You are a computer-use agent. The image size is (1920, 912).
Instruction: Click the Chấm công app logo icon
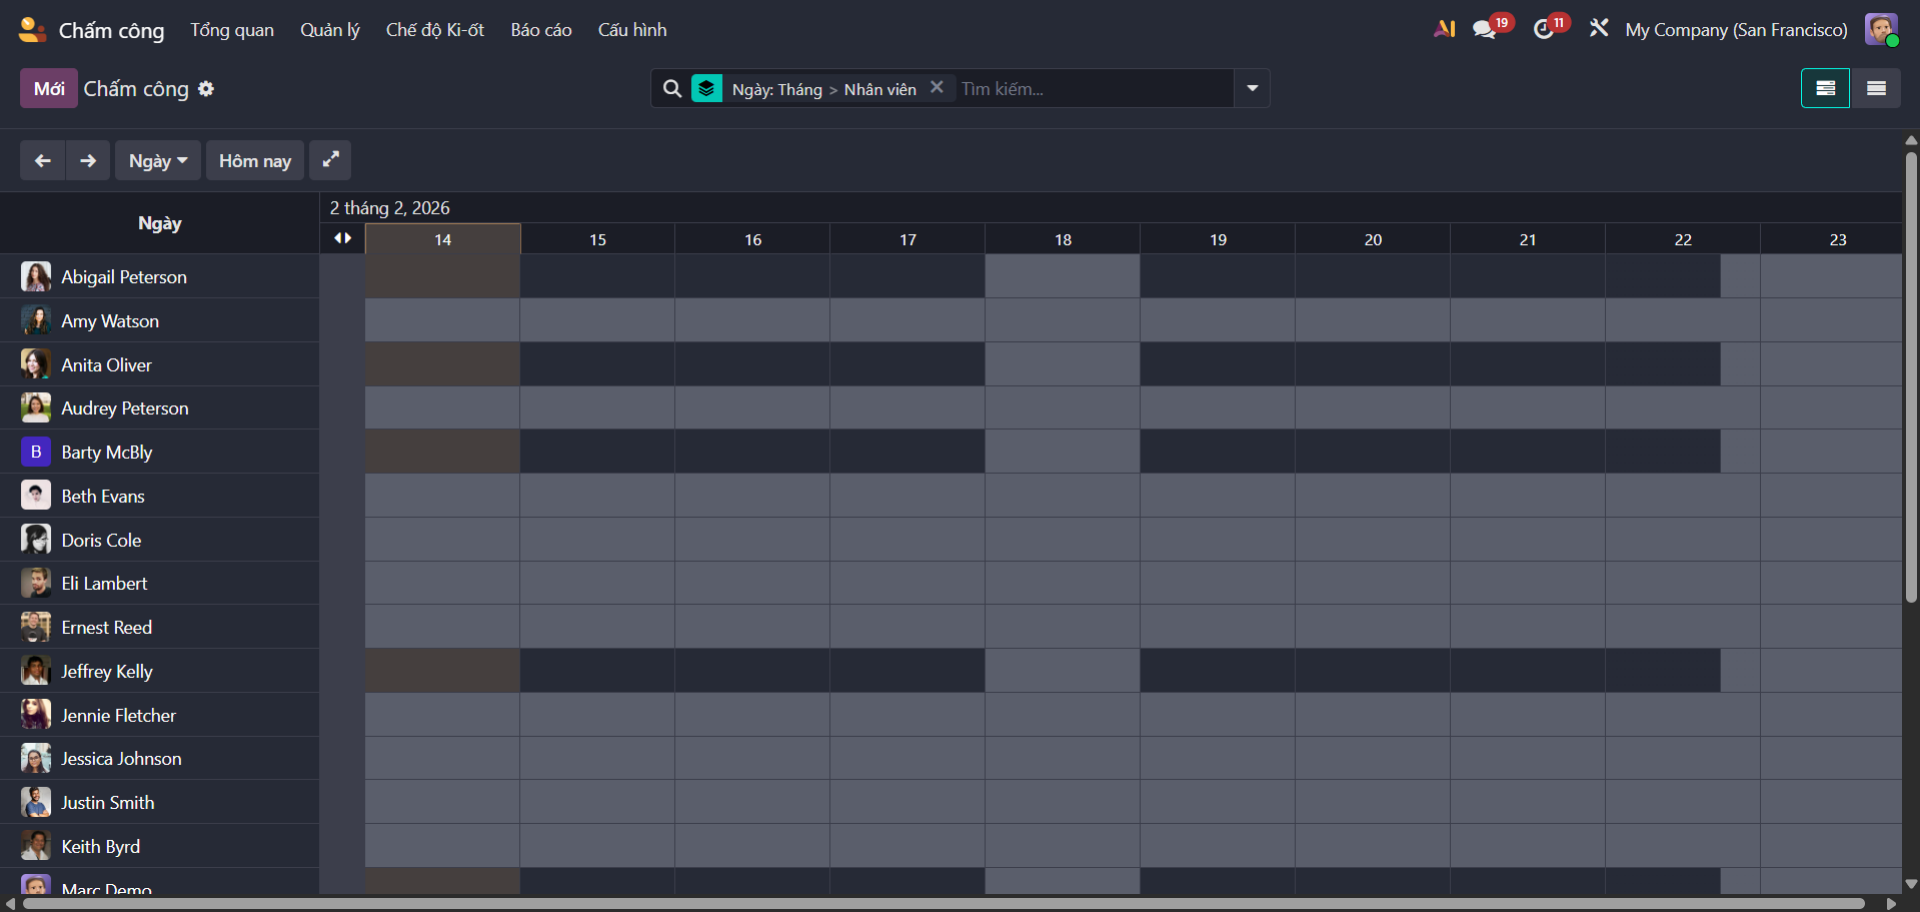32,30
